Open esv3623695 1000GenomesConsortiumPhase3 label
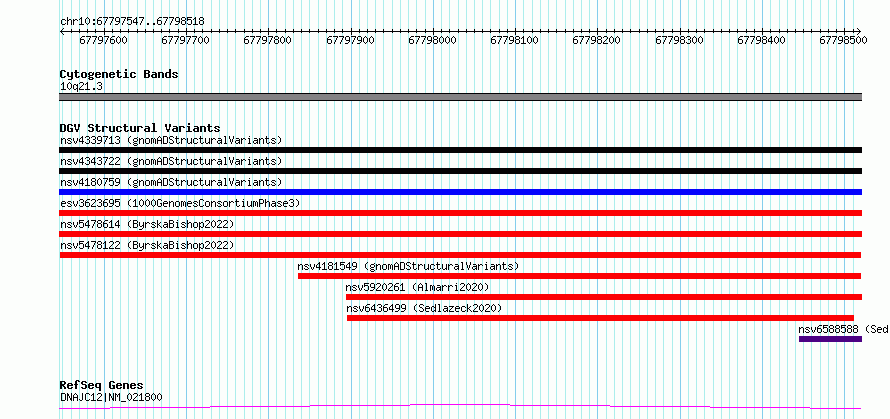 coord(180,203)
